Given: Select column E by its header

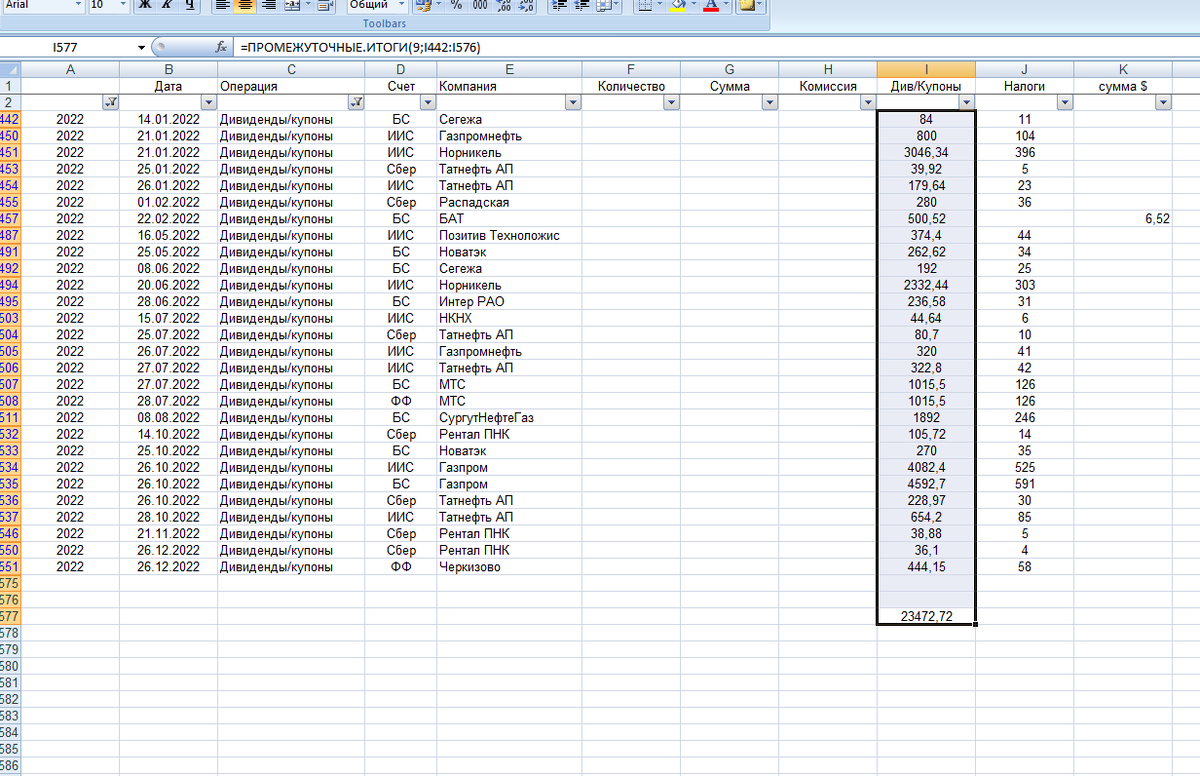Looking at the screenshot, I should pyautogui.click(x=509, y=69).
